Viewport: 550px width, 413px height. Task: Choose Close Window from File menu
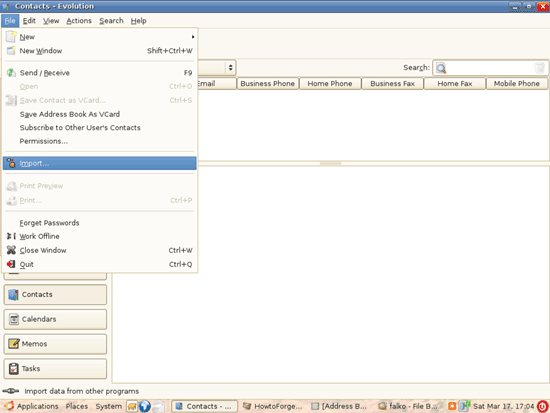(x=100, y=250)
